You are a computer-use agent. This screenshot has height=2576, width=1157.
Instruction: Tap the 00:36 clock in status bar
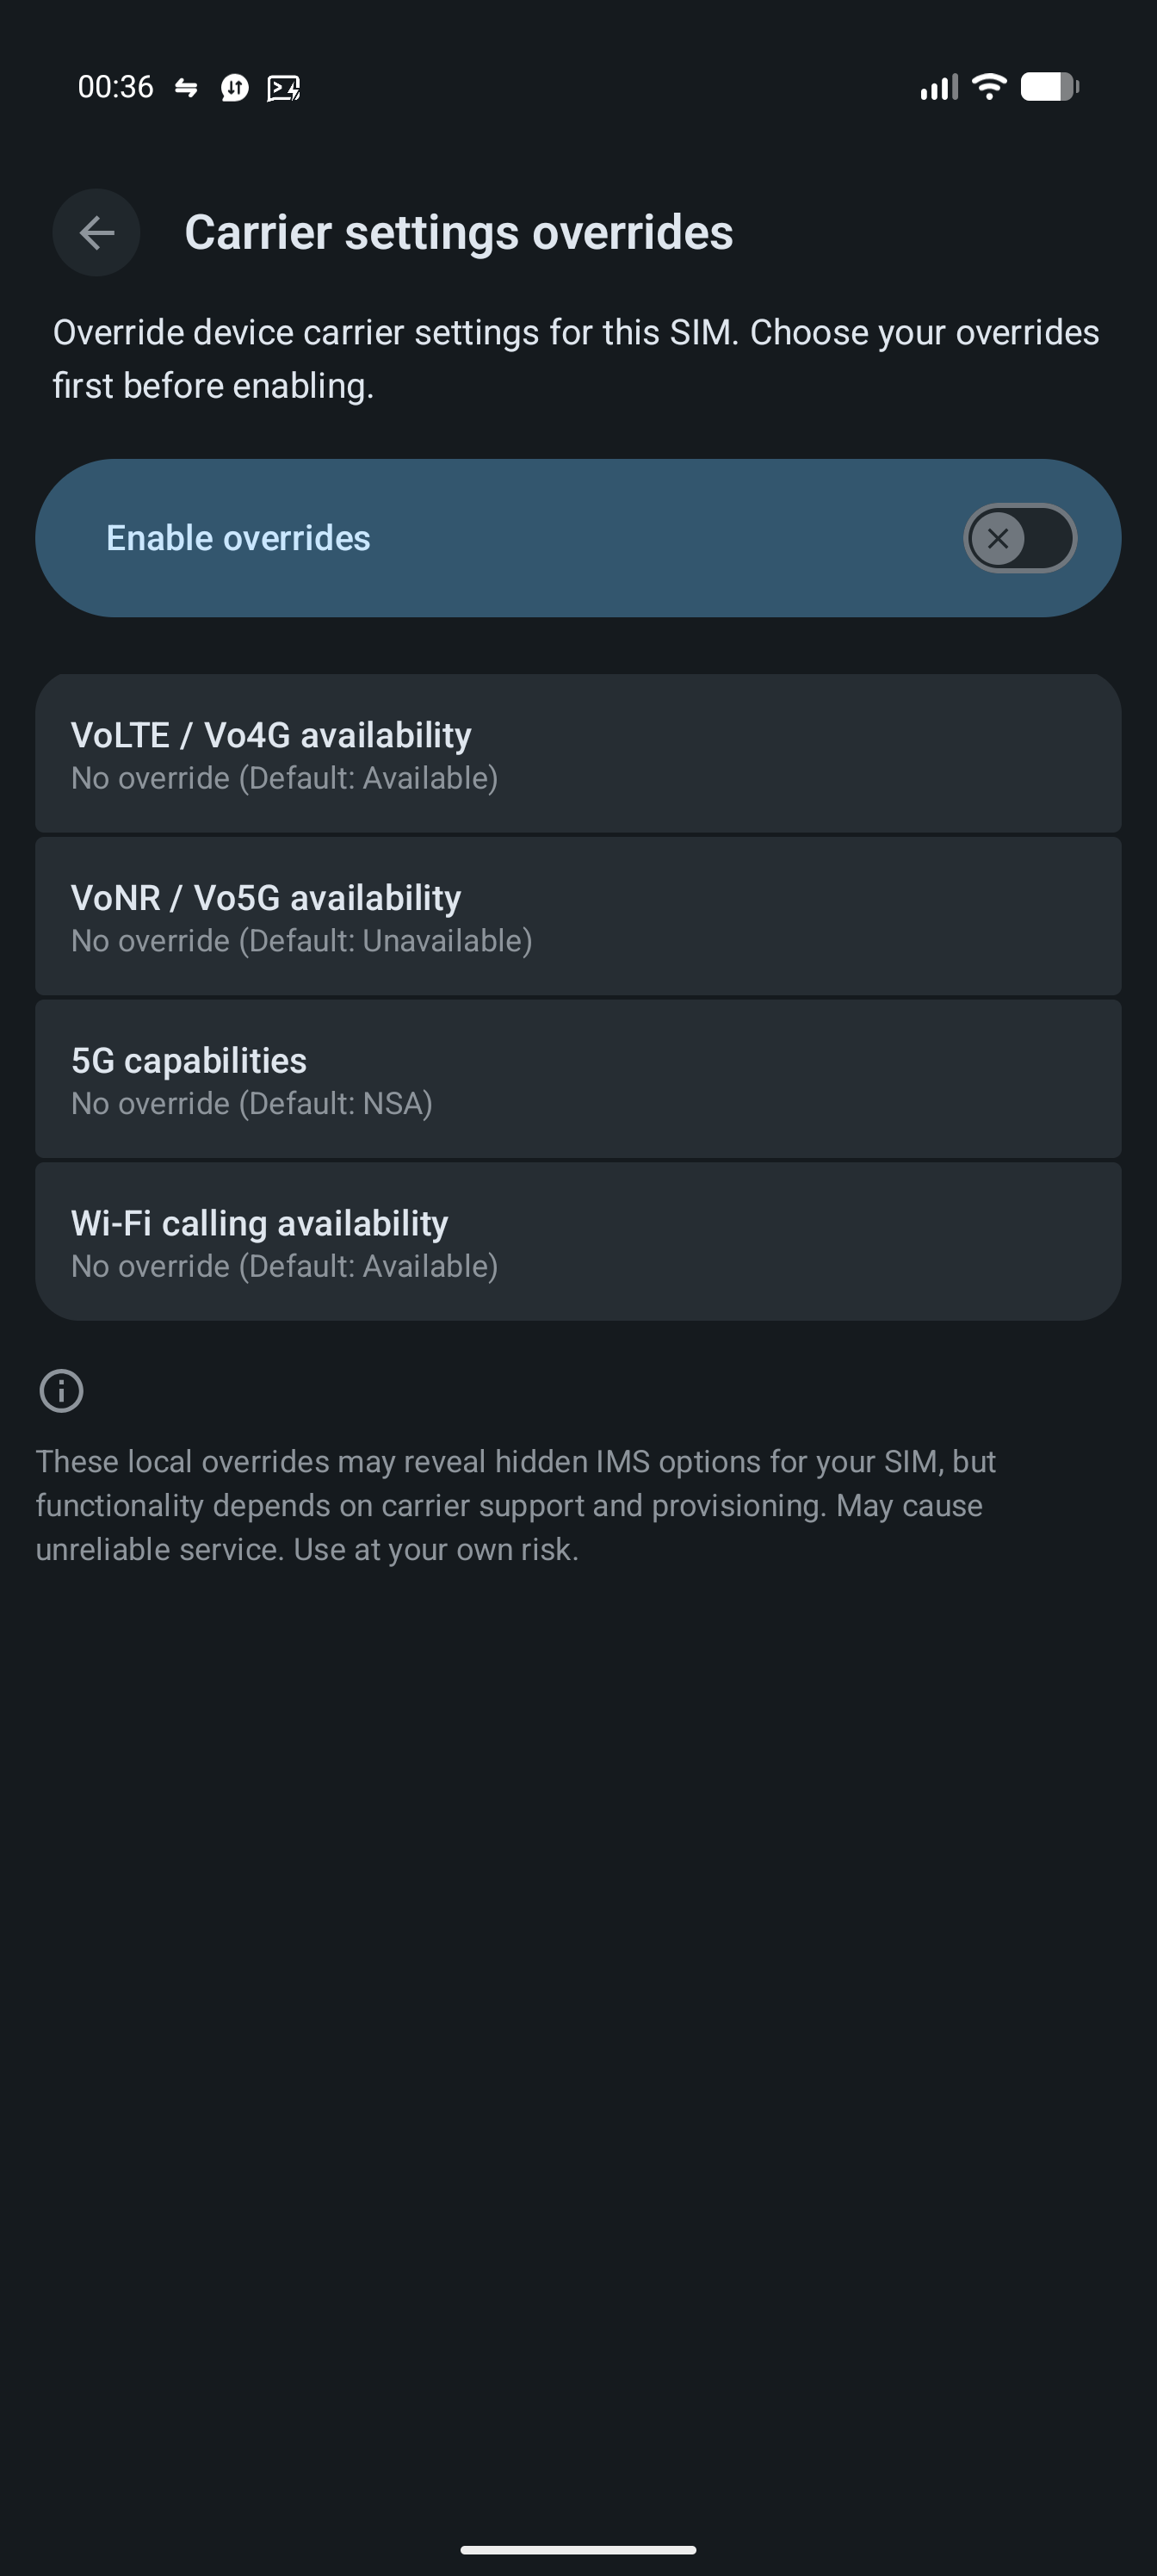coord(115,87)
